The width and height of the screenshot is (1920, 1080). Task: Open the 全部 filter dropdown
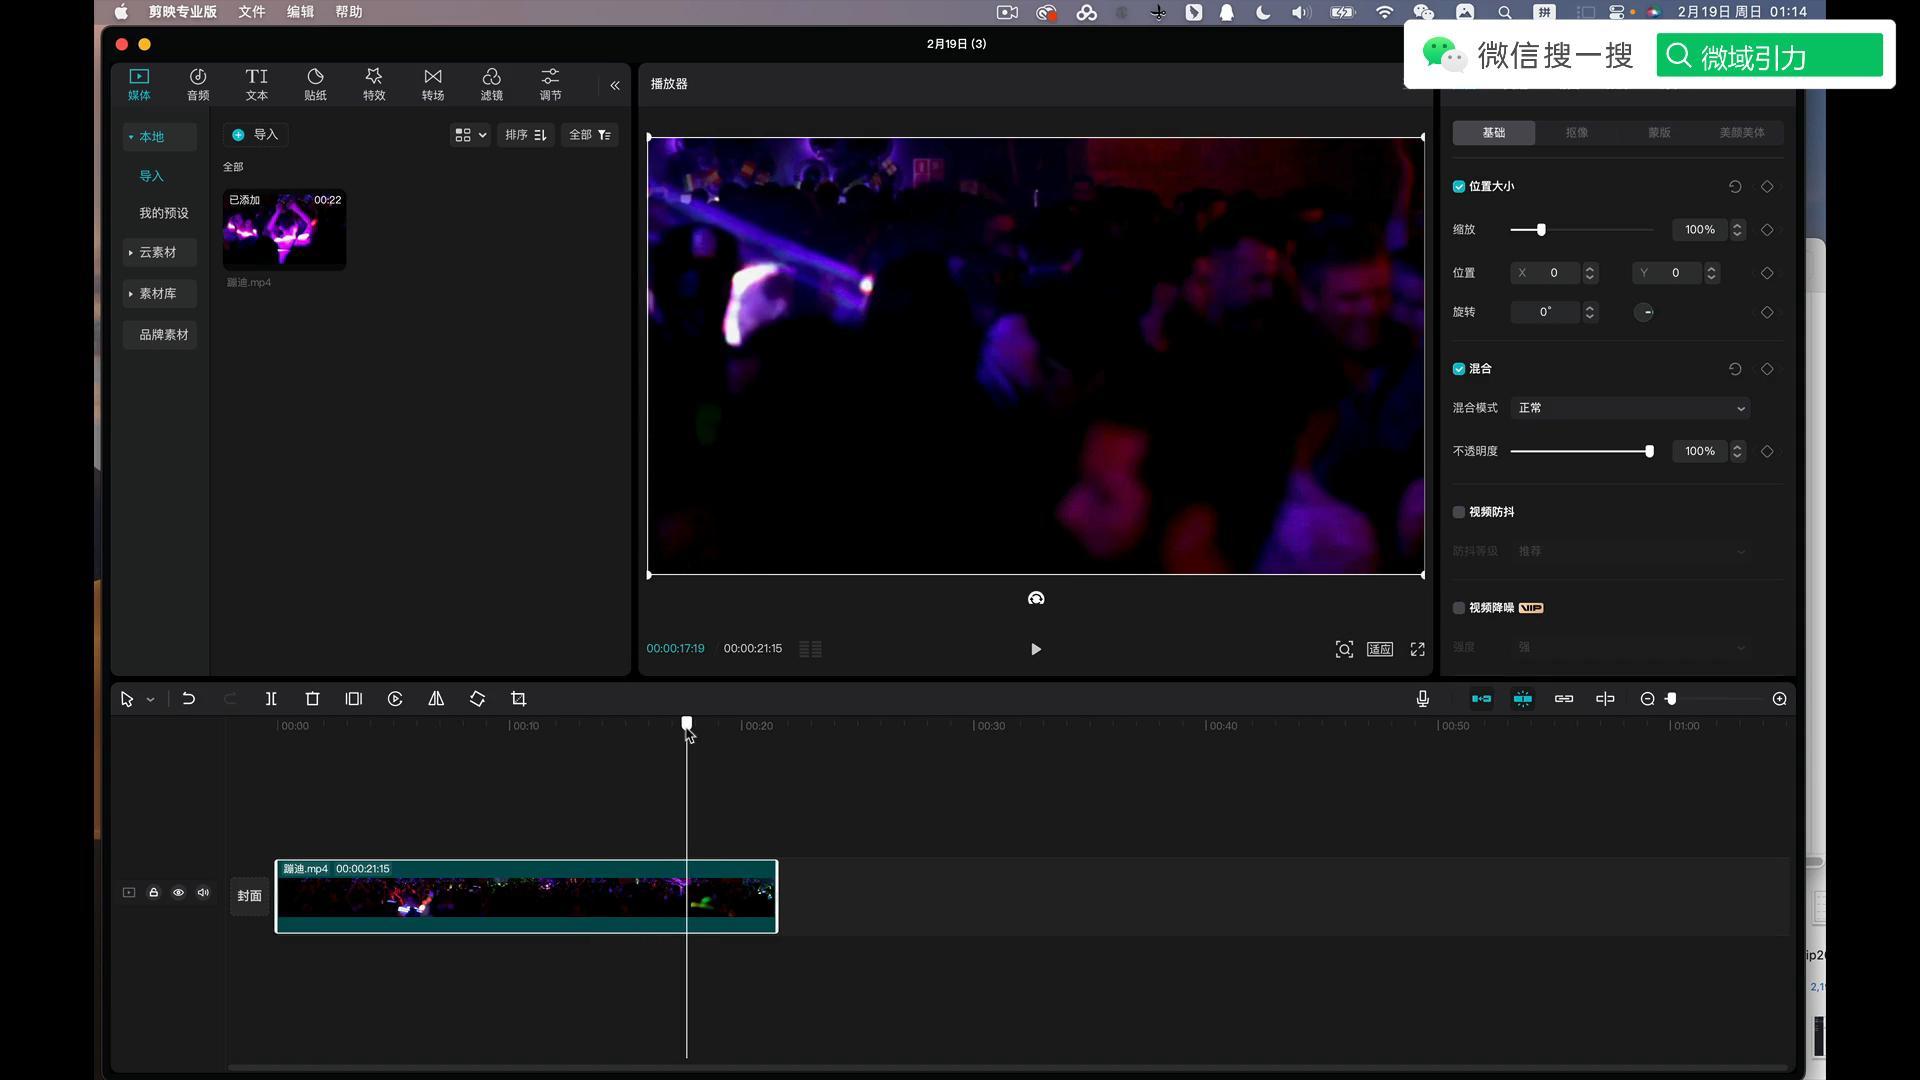point(590,135)
